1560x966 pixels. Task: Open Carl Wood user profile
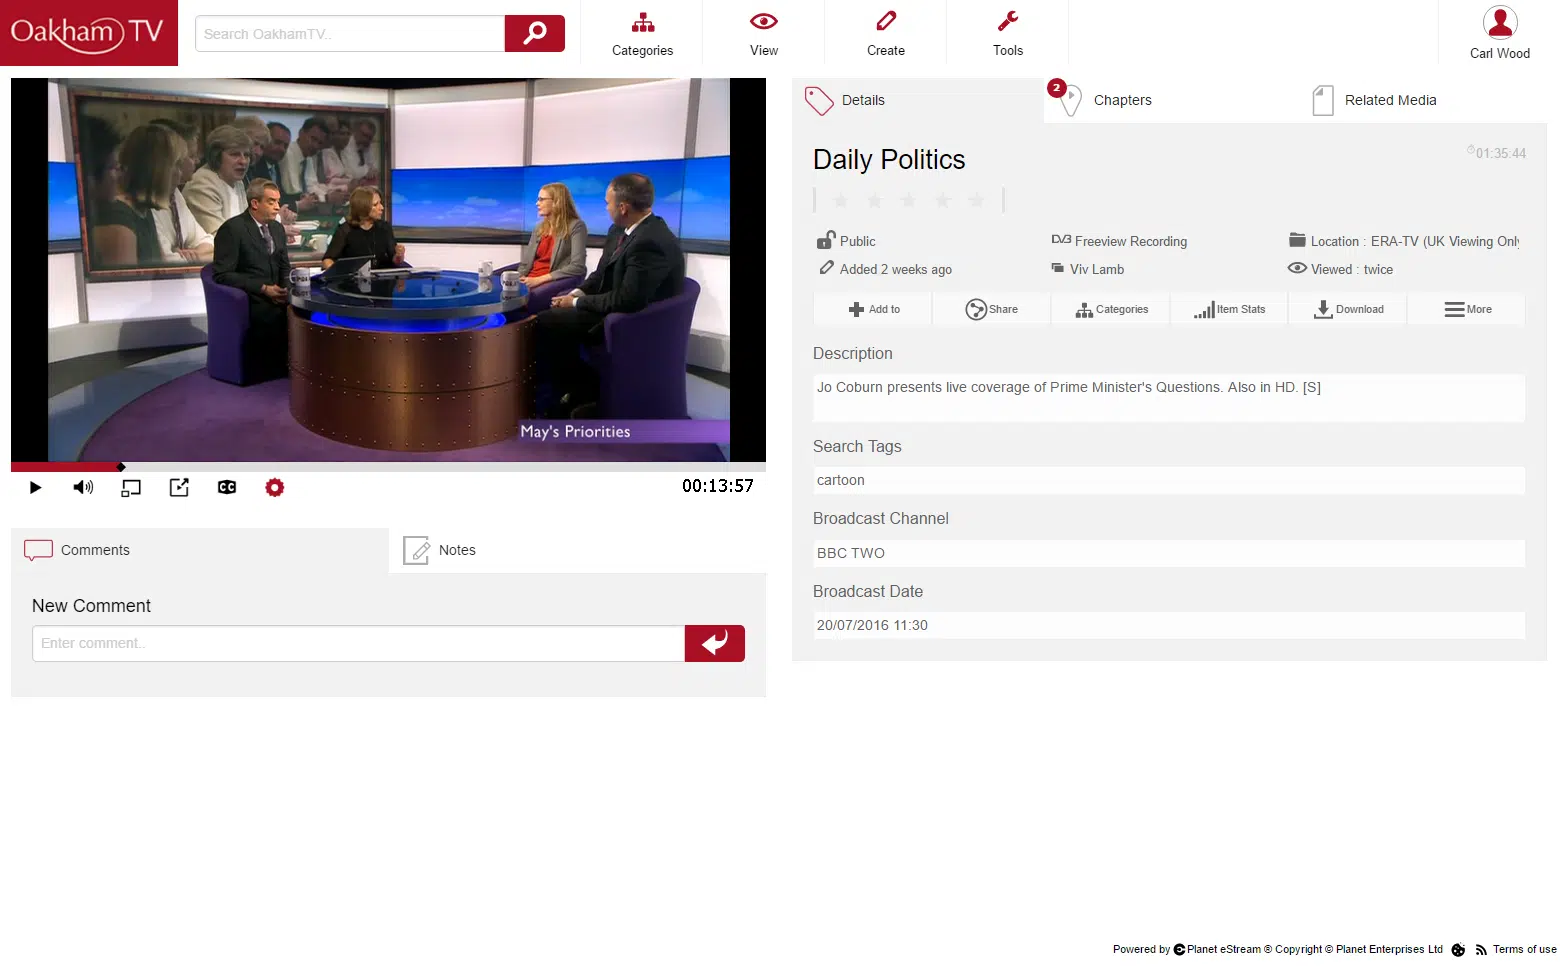(x=1500, y=33)
